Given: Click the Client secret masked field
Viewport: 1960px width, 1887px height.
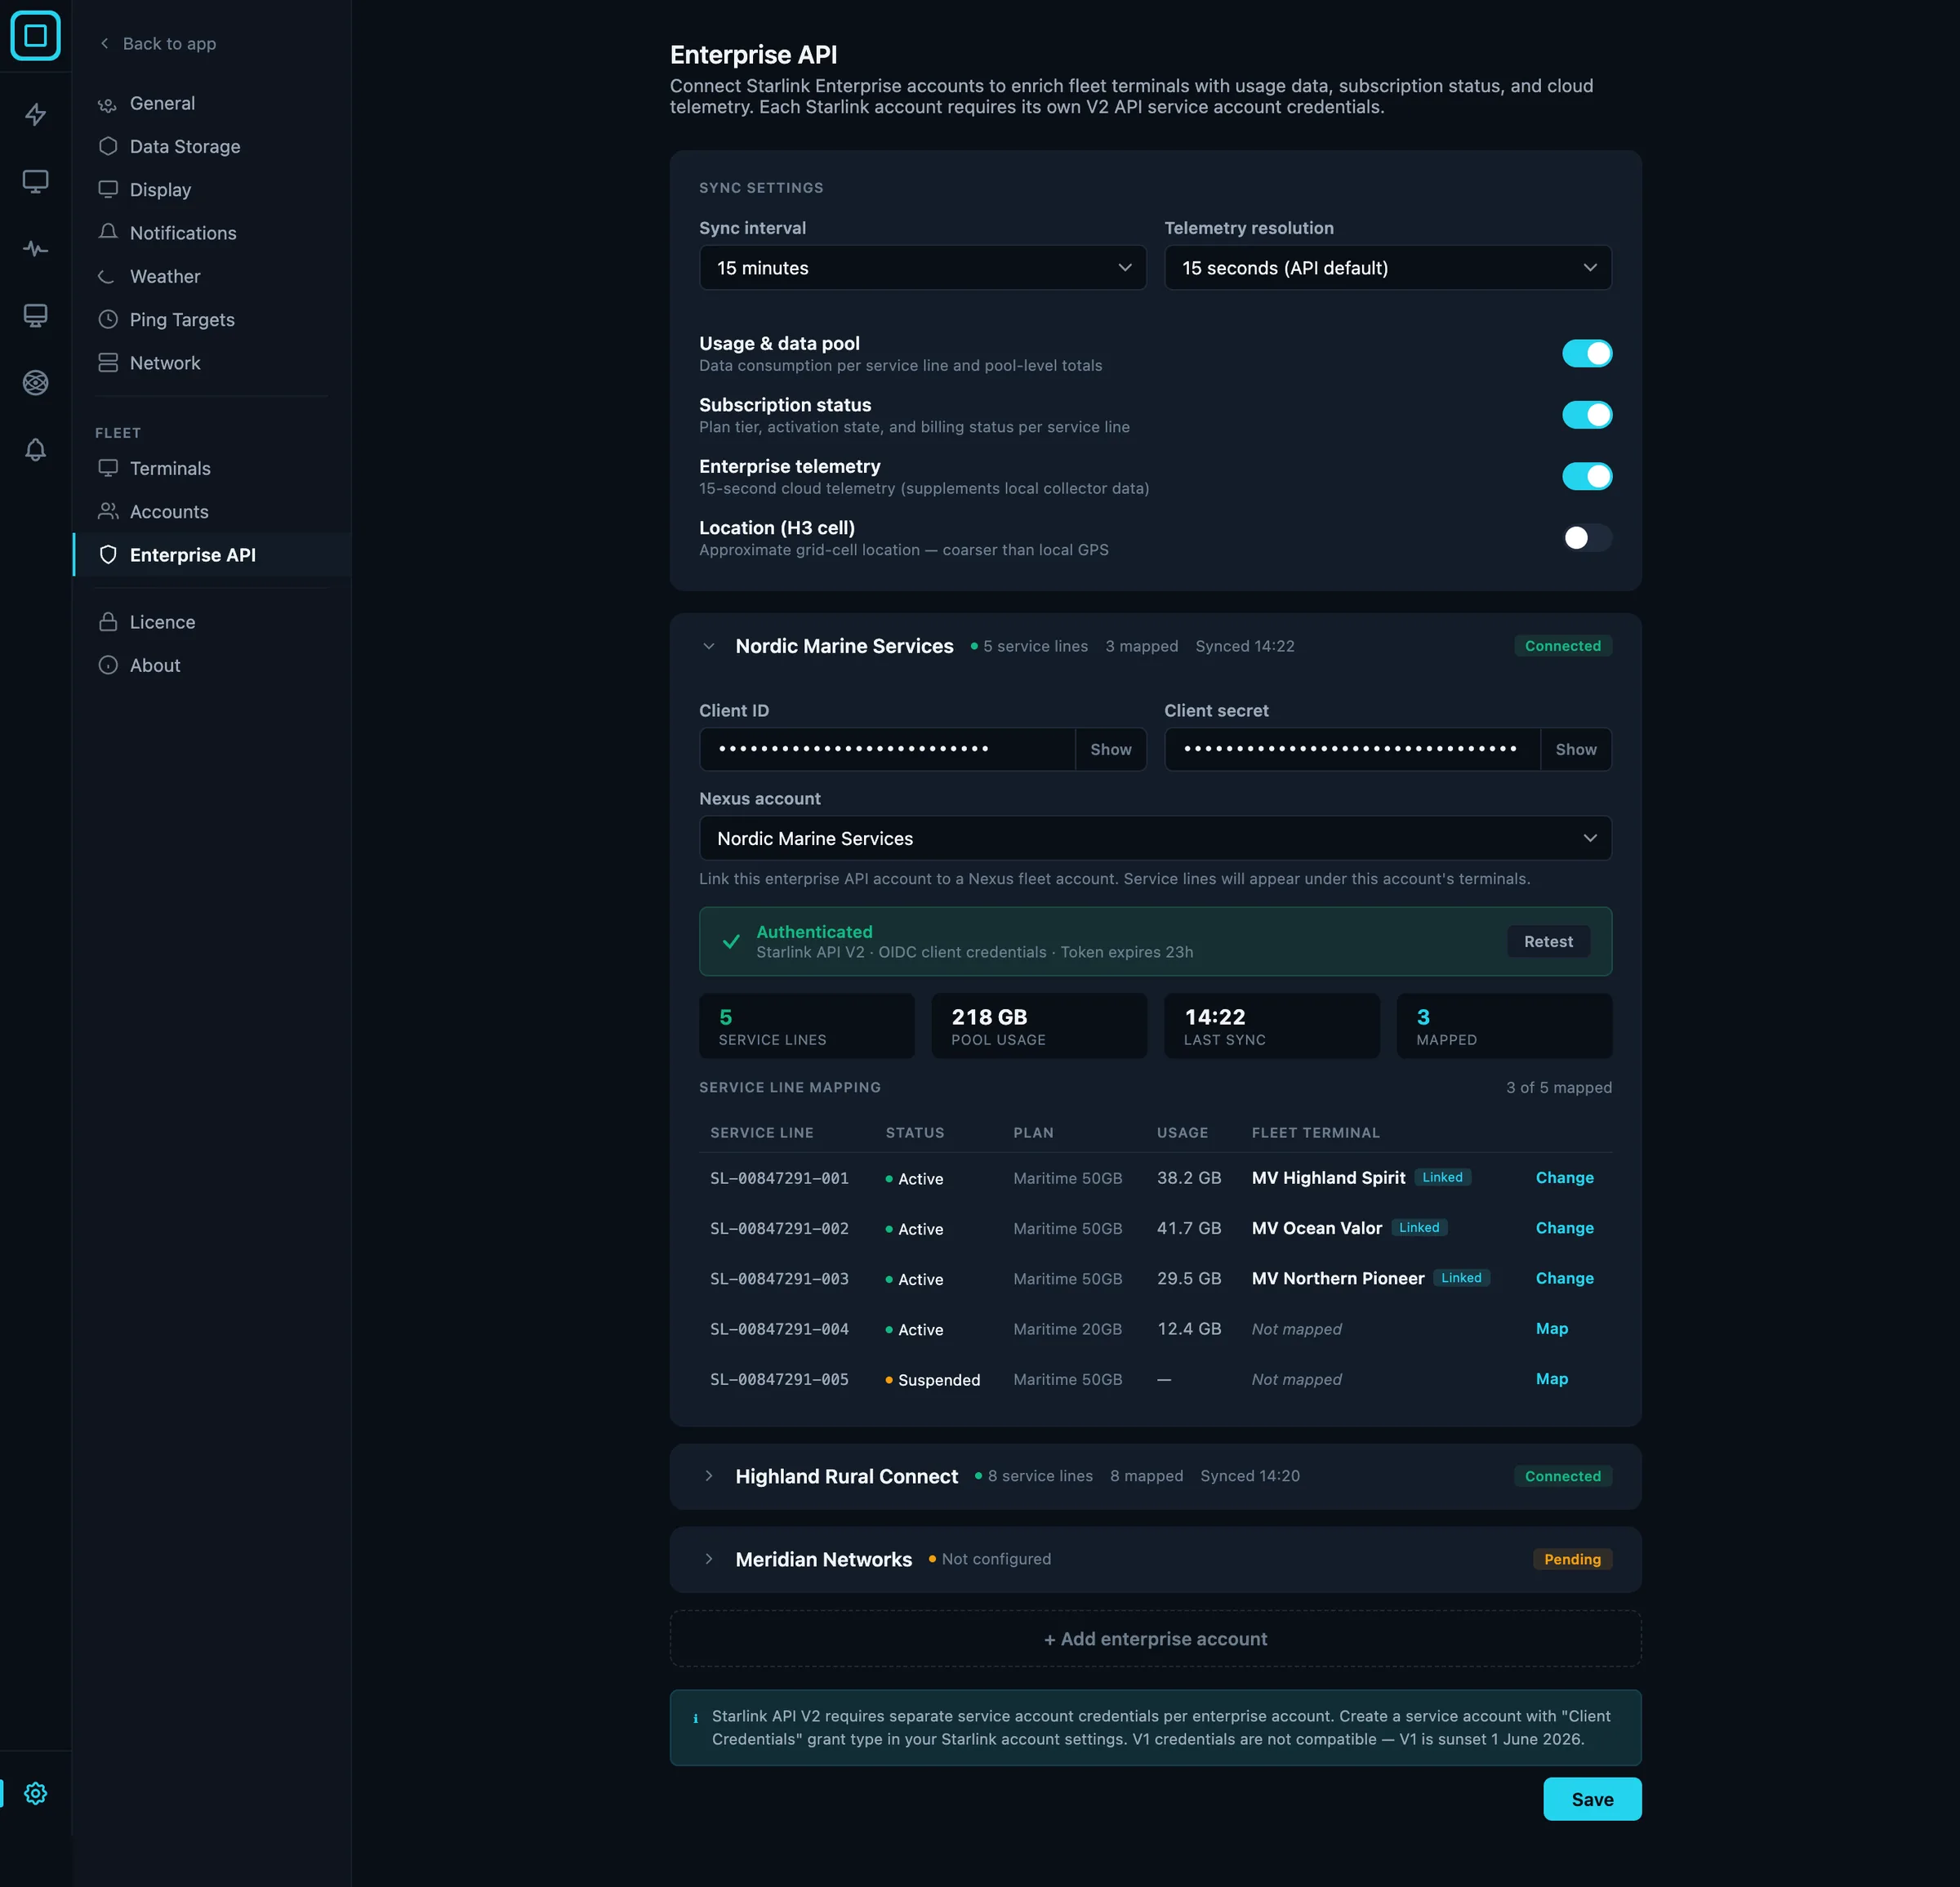Looking at the screenshot, I should tap(1352, 749).
